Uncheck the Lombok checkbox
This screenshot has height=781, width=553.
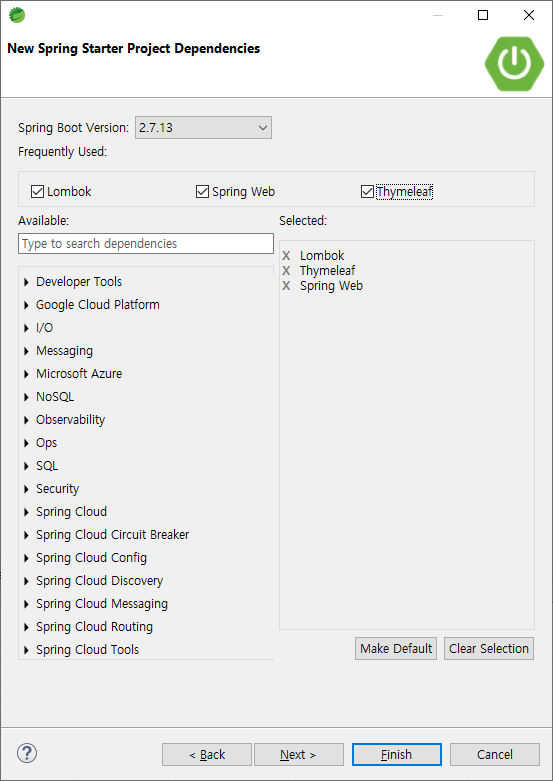click(37, 191)
